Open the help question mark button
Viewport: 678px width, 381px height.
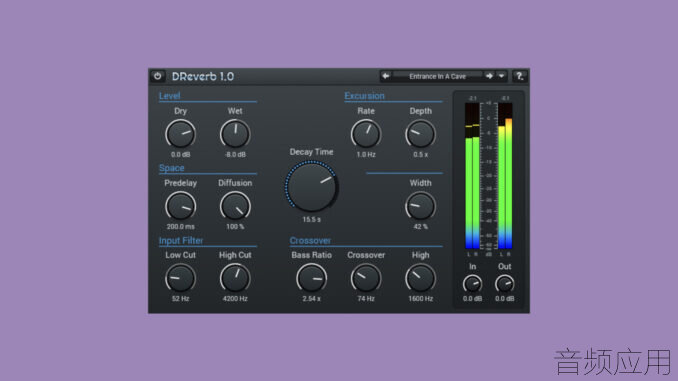coord(519,76)
